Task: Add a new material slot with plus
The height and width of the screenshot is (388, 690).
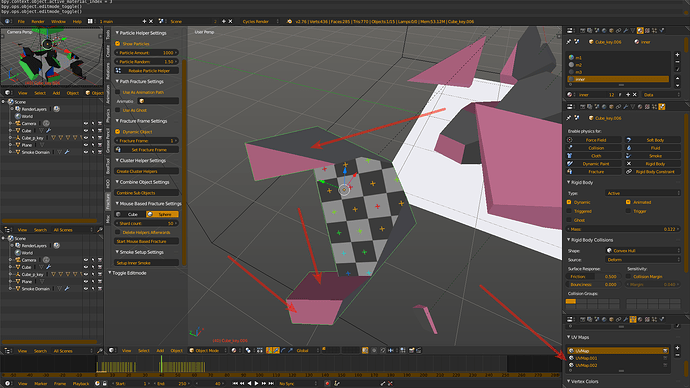Action: (677, 55)
